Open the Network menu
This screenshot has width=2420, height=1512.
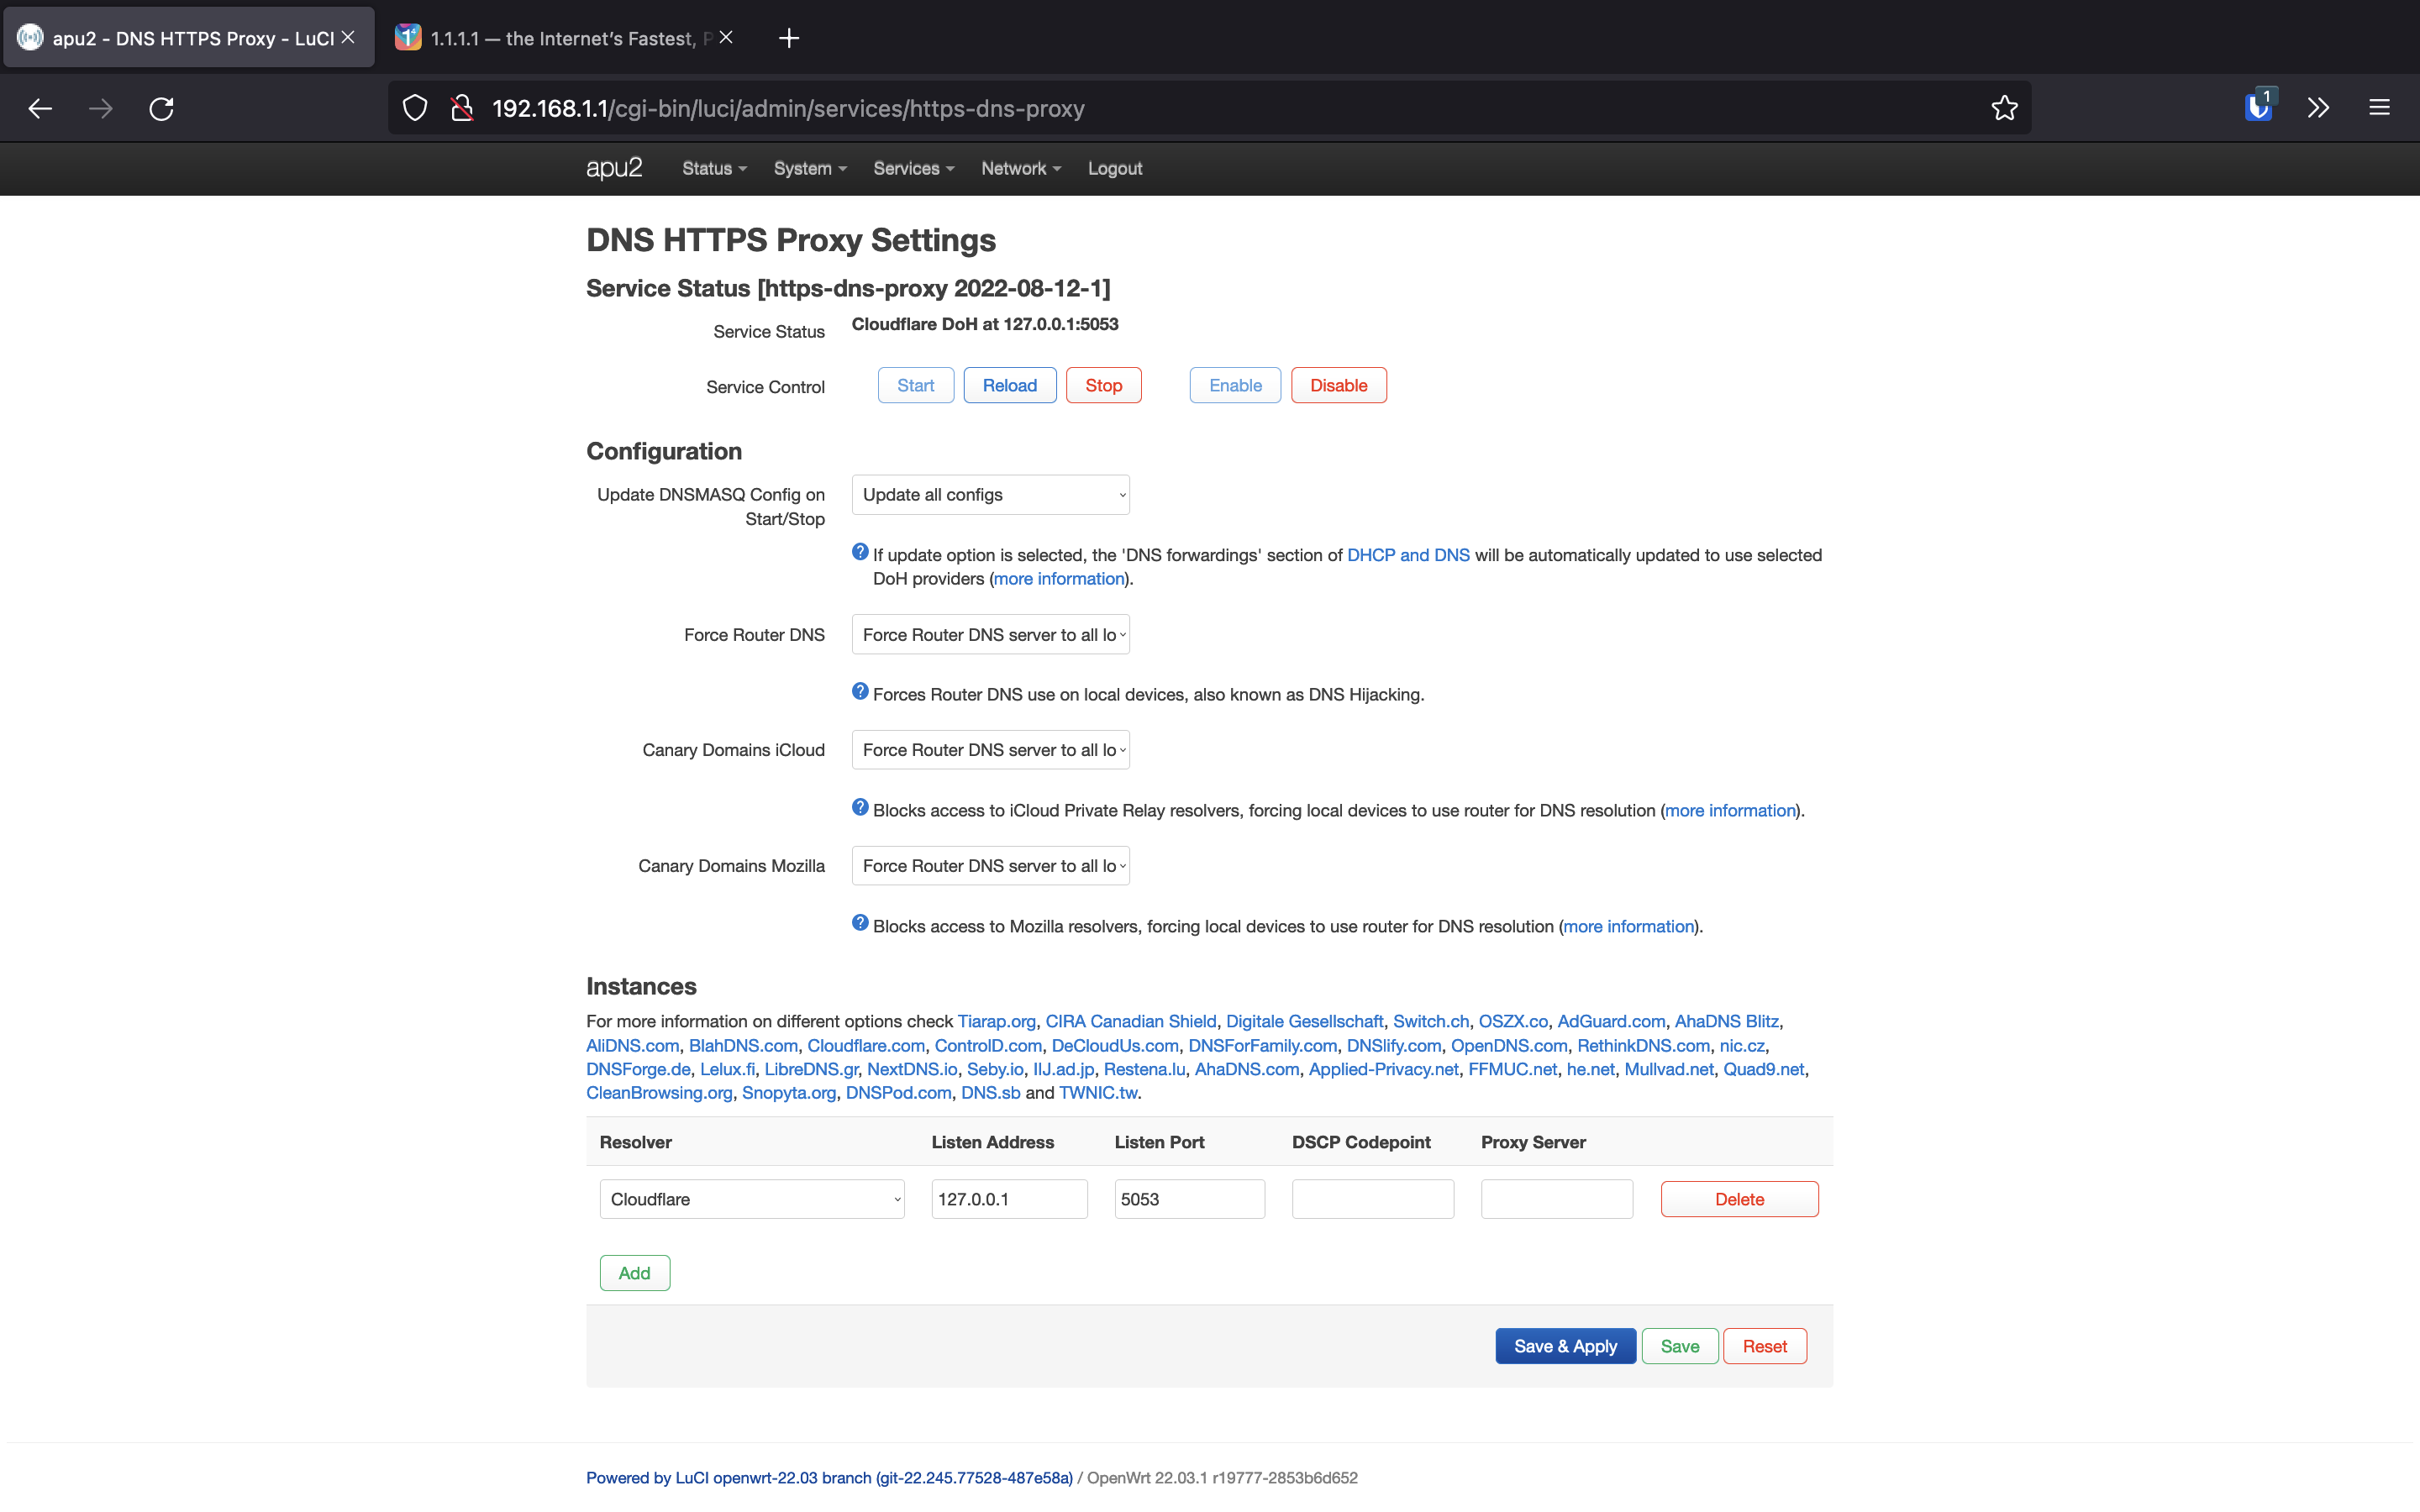click(x=1021, y=168)
